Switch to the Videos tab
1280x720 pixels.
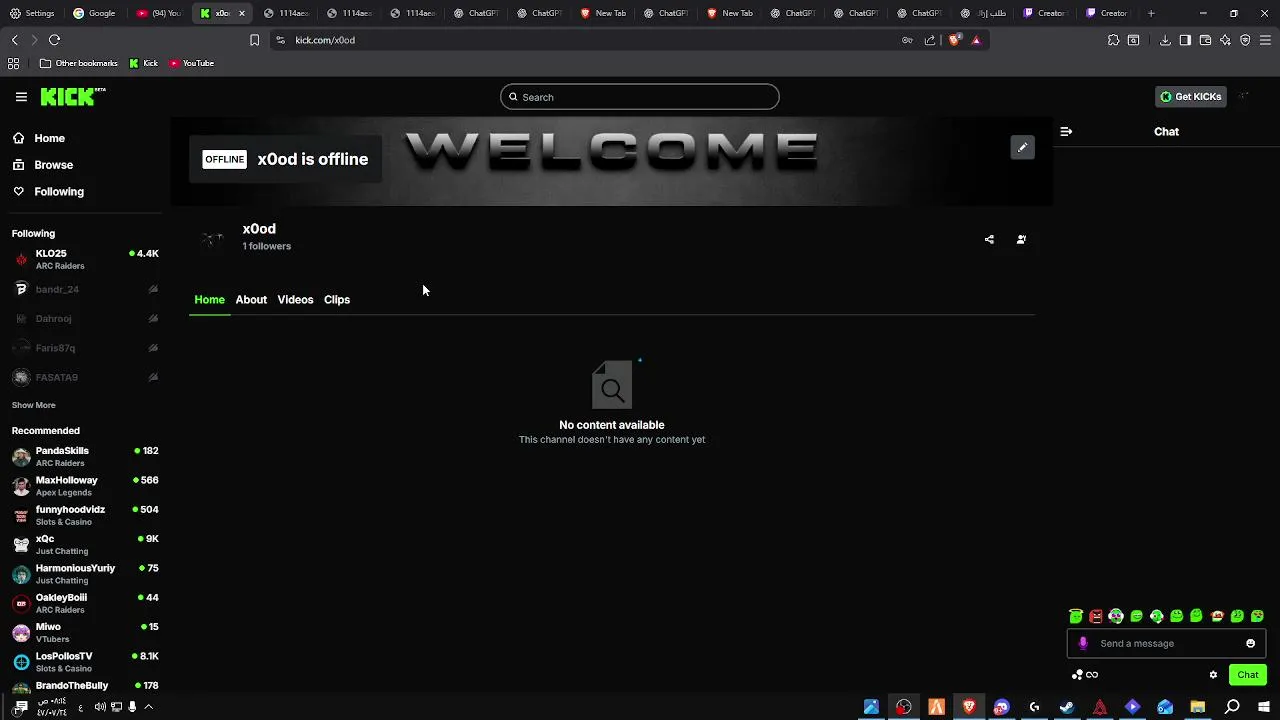pos(295,300)
